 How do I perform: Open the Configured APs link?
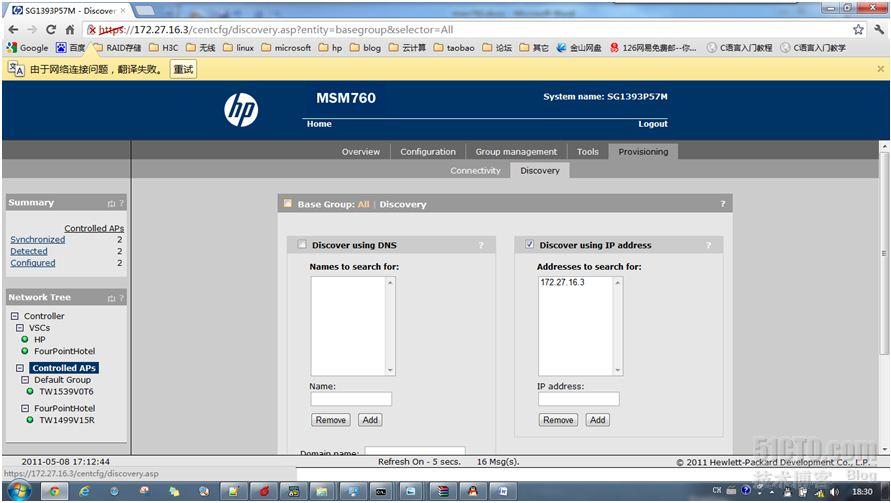pos(33,263)
